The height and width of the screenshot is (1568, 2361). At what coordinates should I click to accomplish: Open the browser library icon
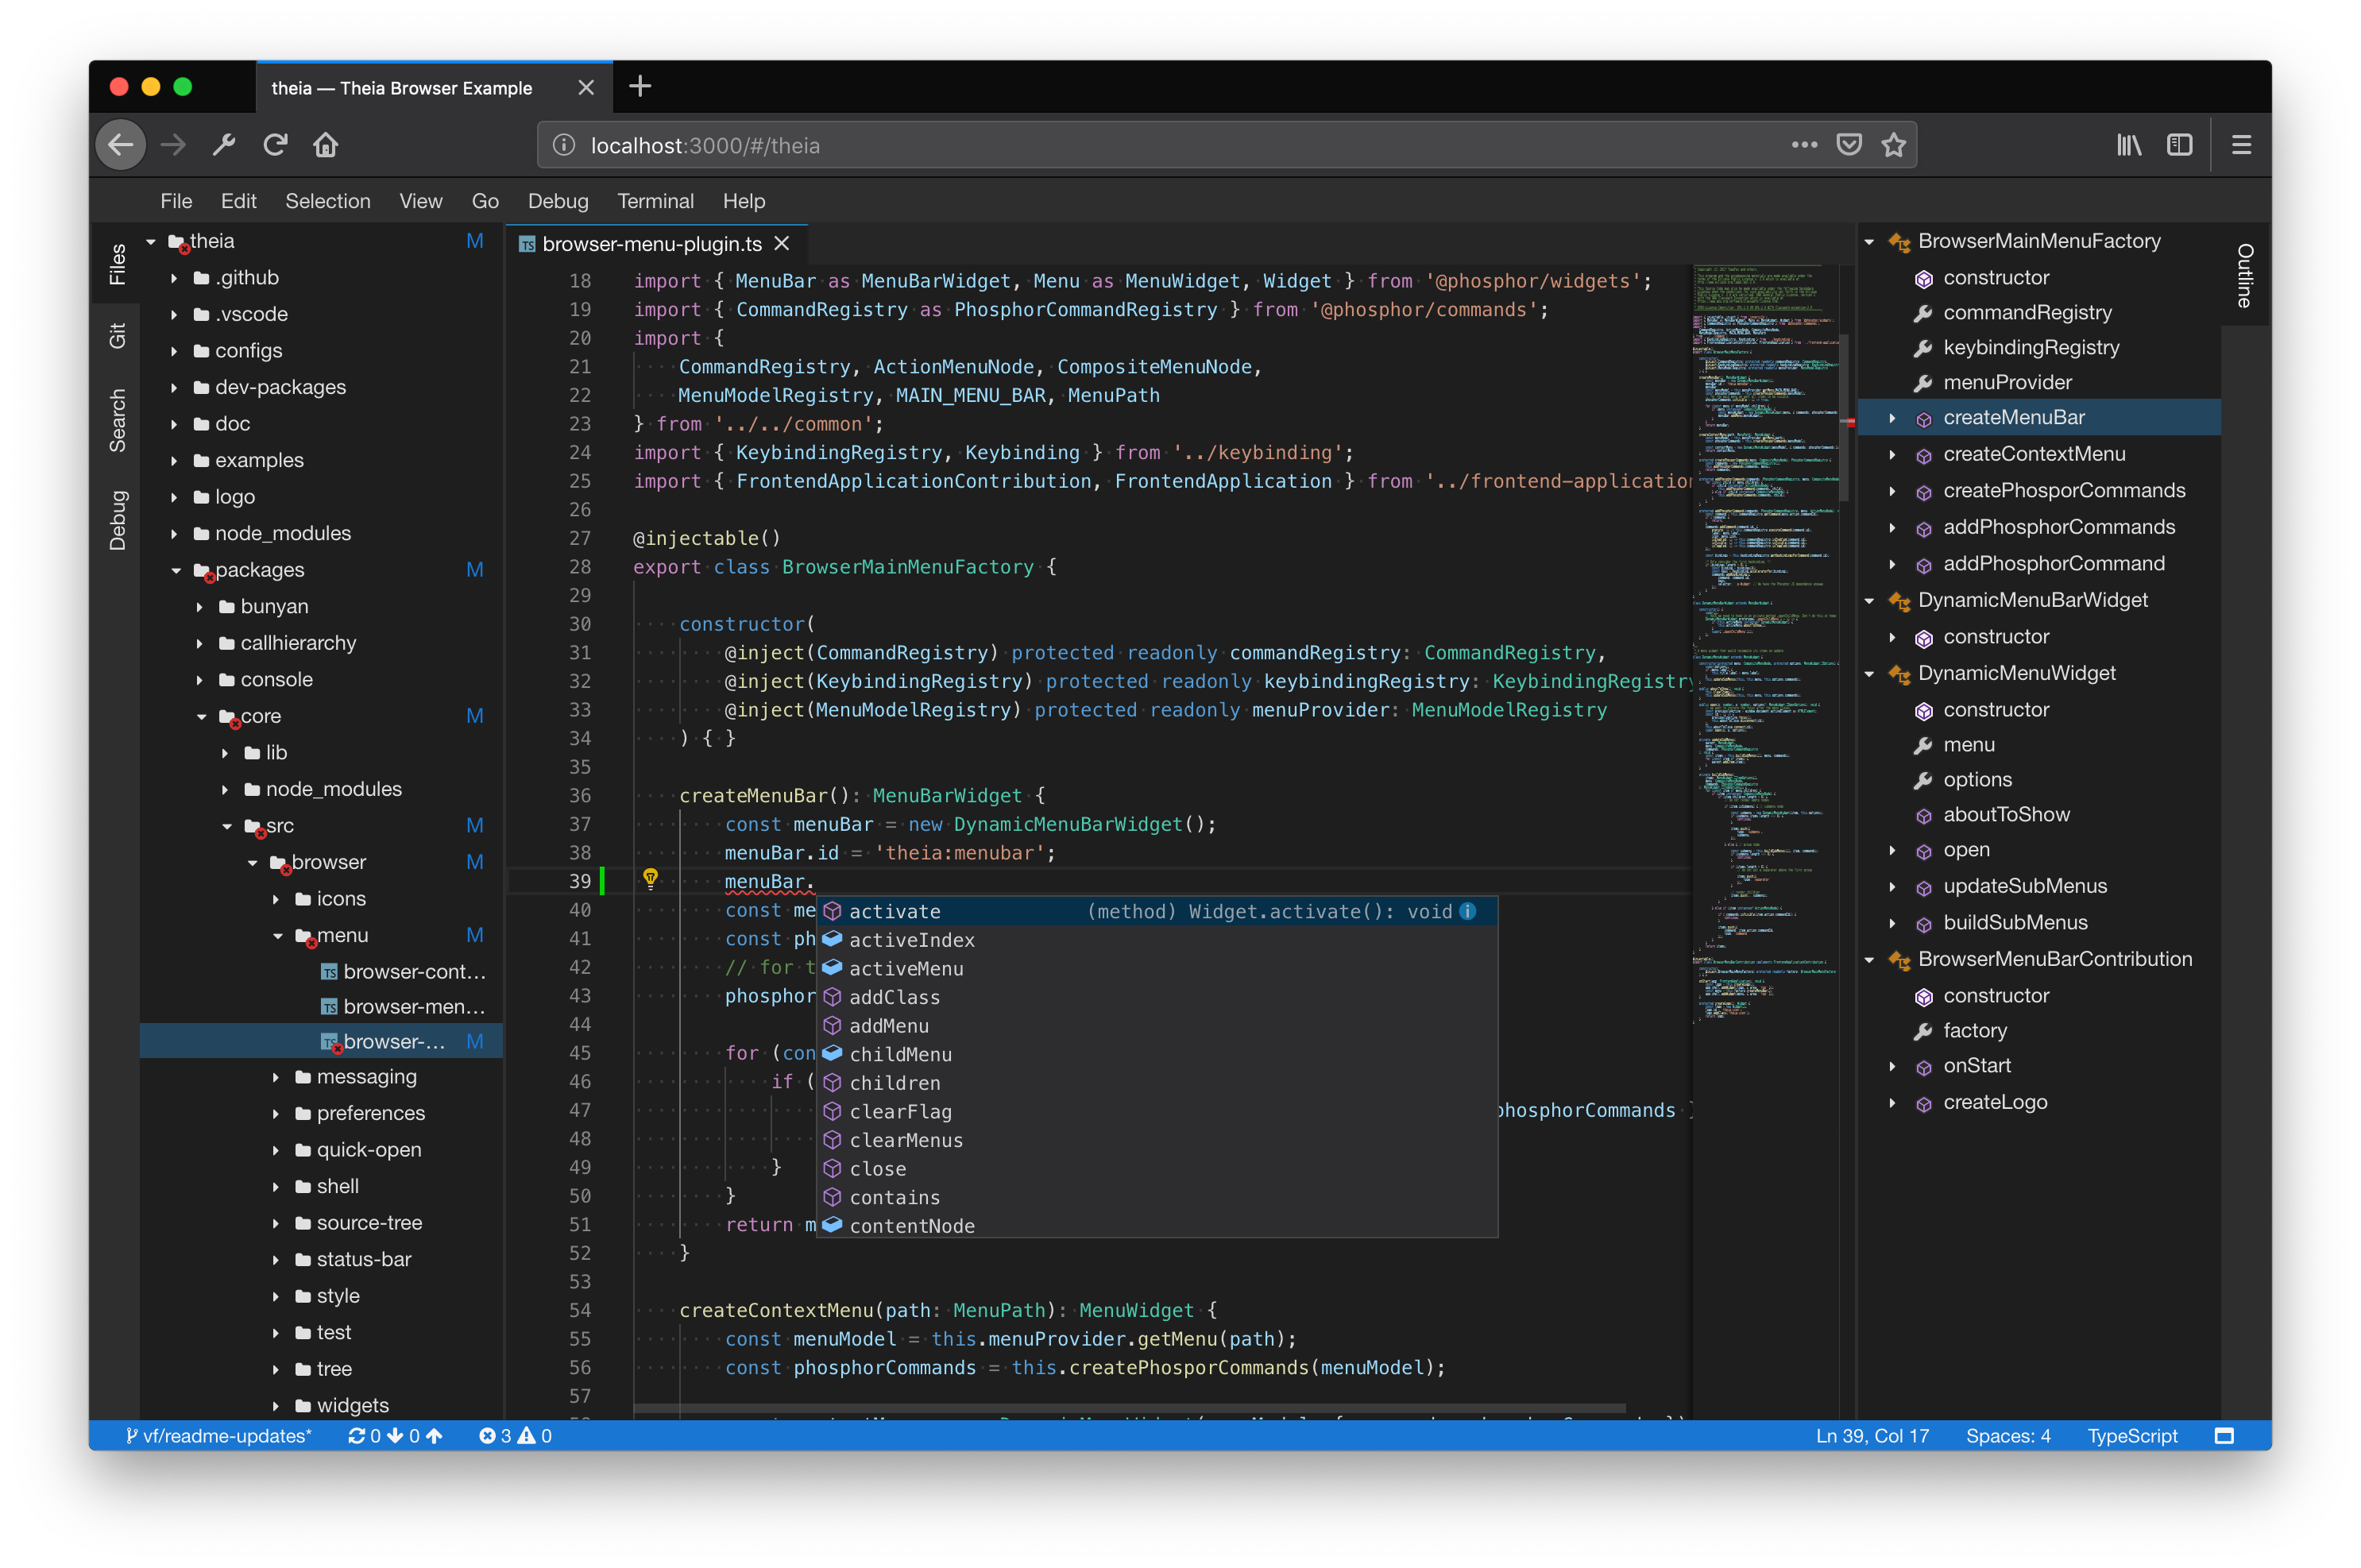2129,145
